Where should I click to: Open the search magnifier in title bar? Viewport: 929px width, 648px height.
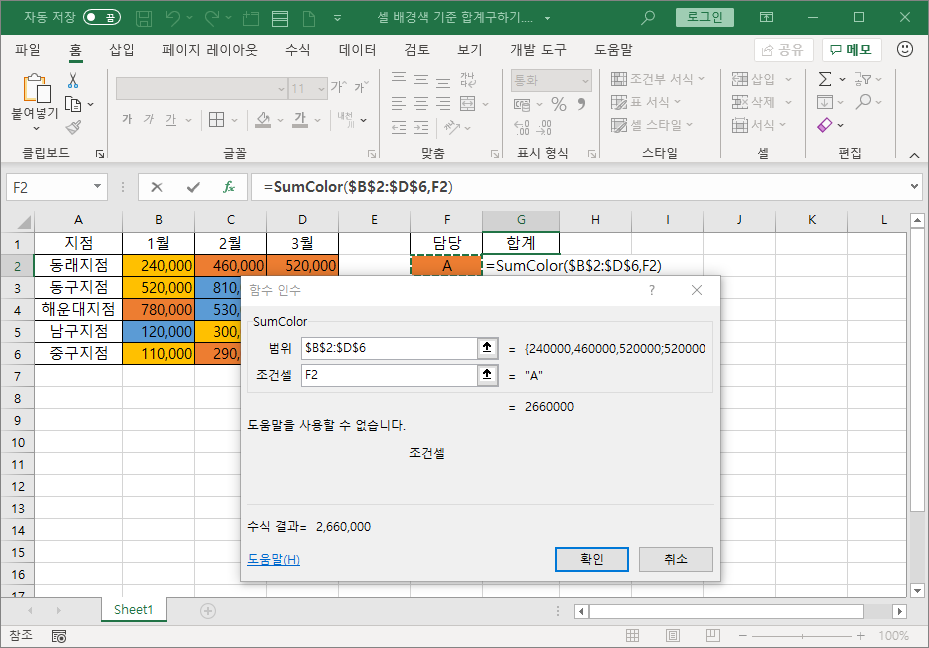pyautogui.click(x=648, y=18)
